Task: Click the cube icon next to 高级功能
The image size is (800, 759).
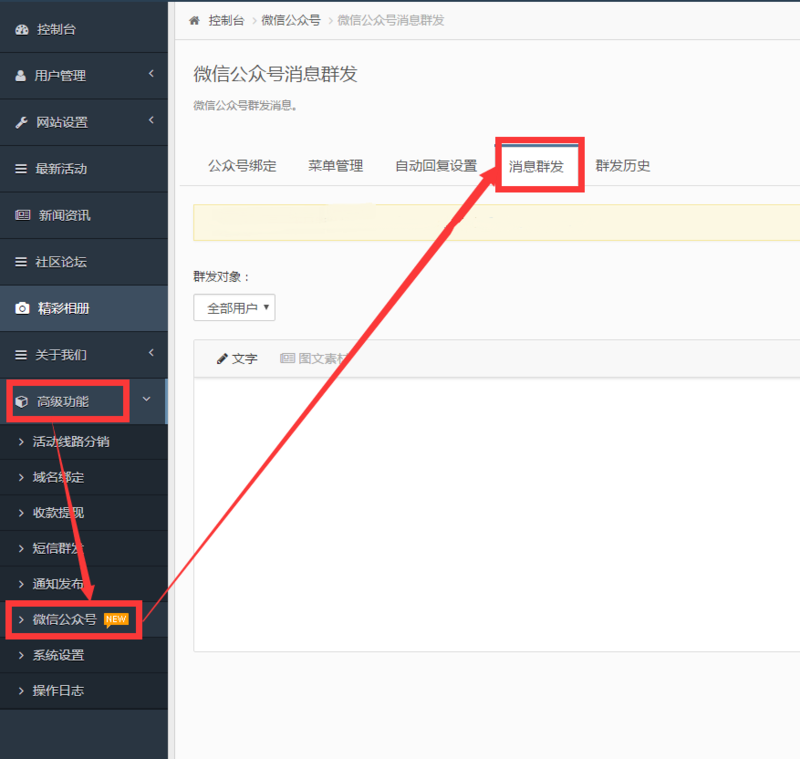Action: [x=22, y=401]
